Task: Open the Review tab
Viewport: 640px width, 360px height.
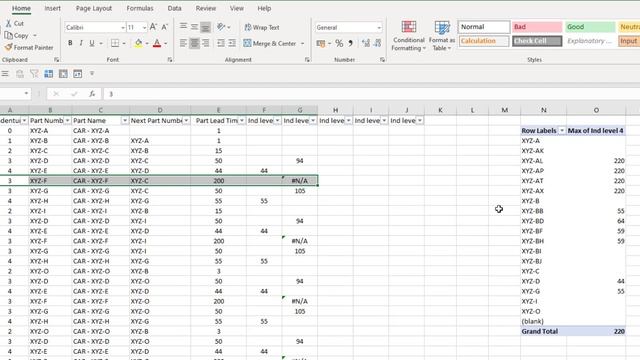Action: (x=206, y=8)
